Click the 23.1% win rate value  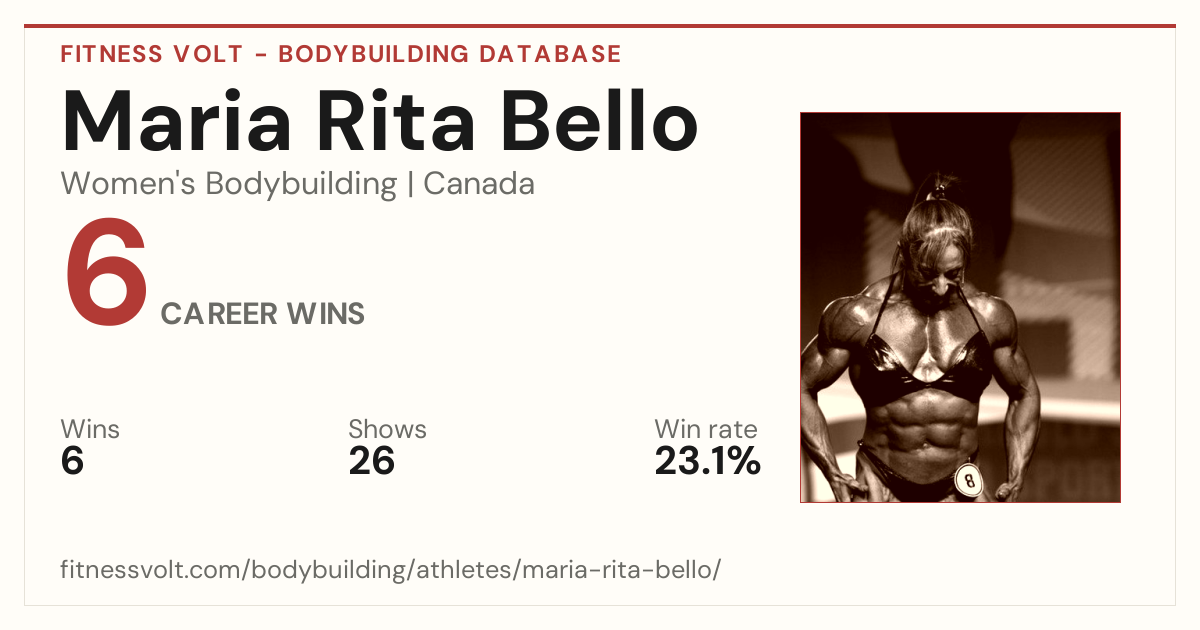[708, 461]
